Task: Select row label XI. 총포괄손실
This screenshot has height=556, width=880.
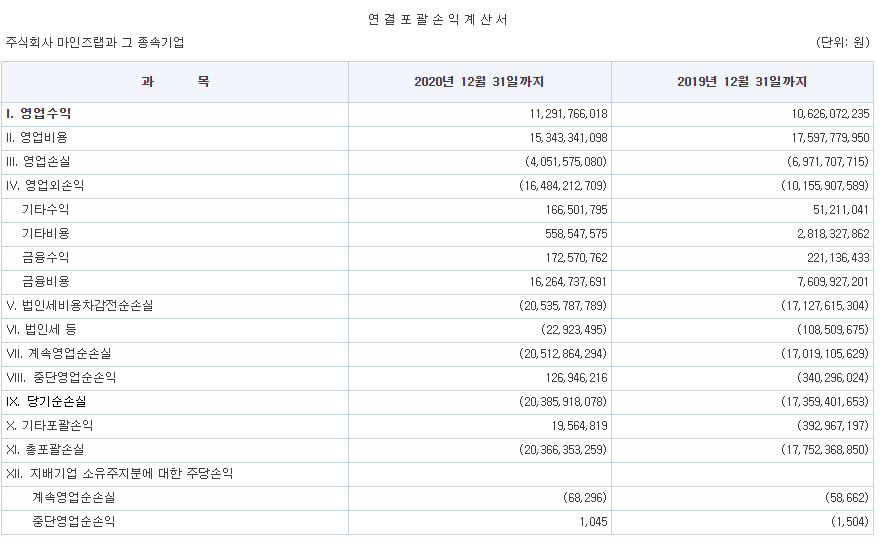Action: click(x=45, y=450)
